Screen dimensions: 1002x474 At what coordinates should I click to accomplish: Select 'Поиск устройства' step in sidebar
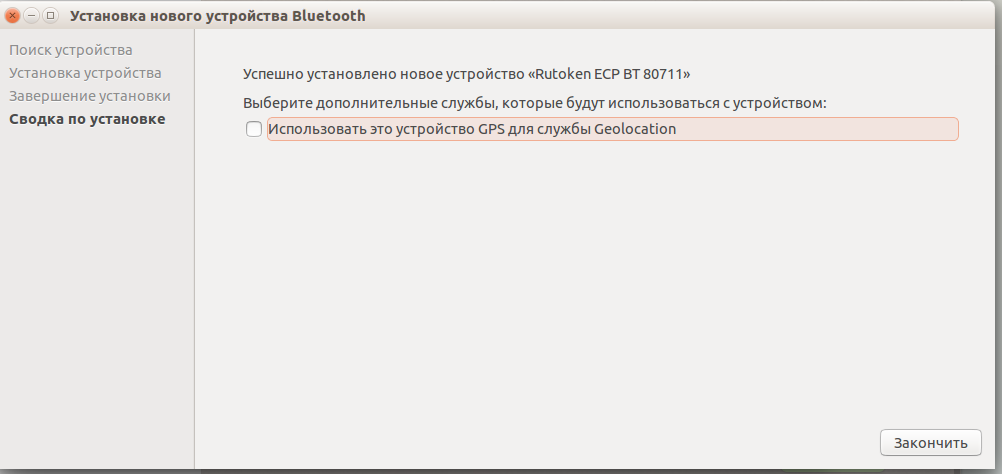coord(70,50)
